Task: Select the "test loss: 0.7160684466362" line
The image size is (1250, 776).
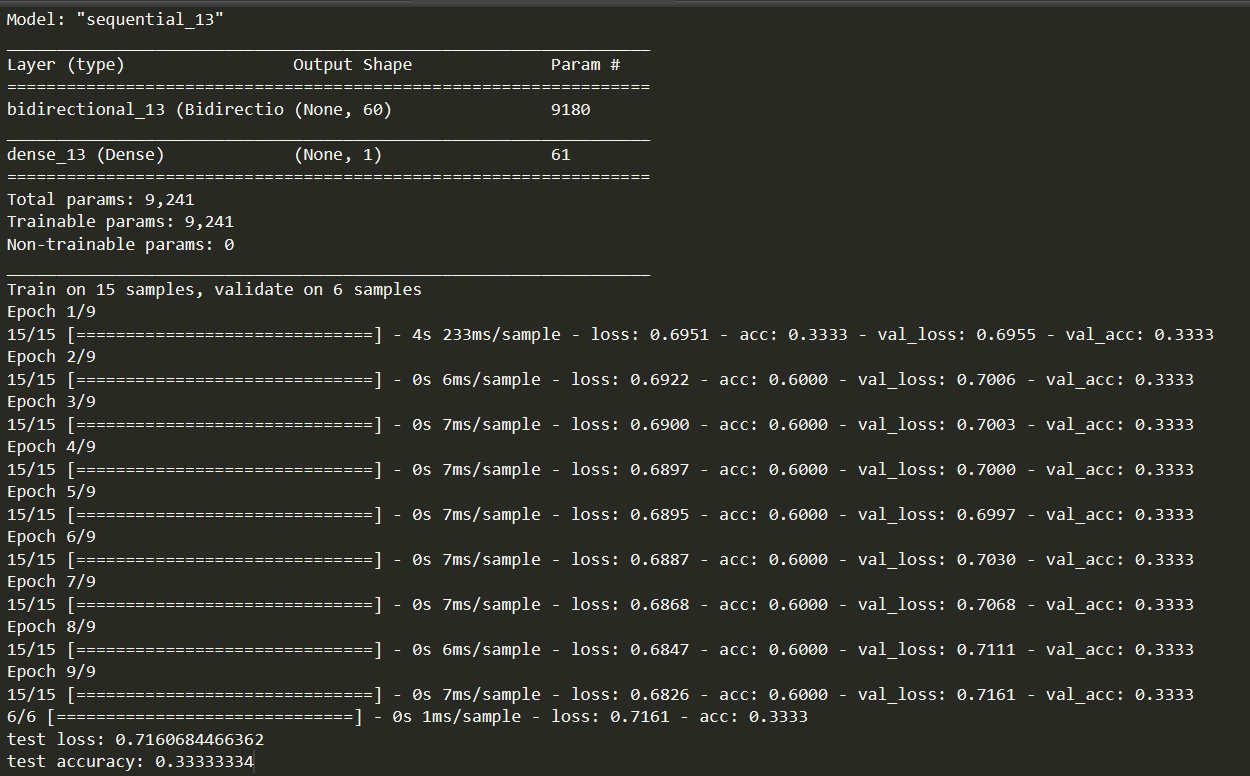Action: (x=135, y=740)
